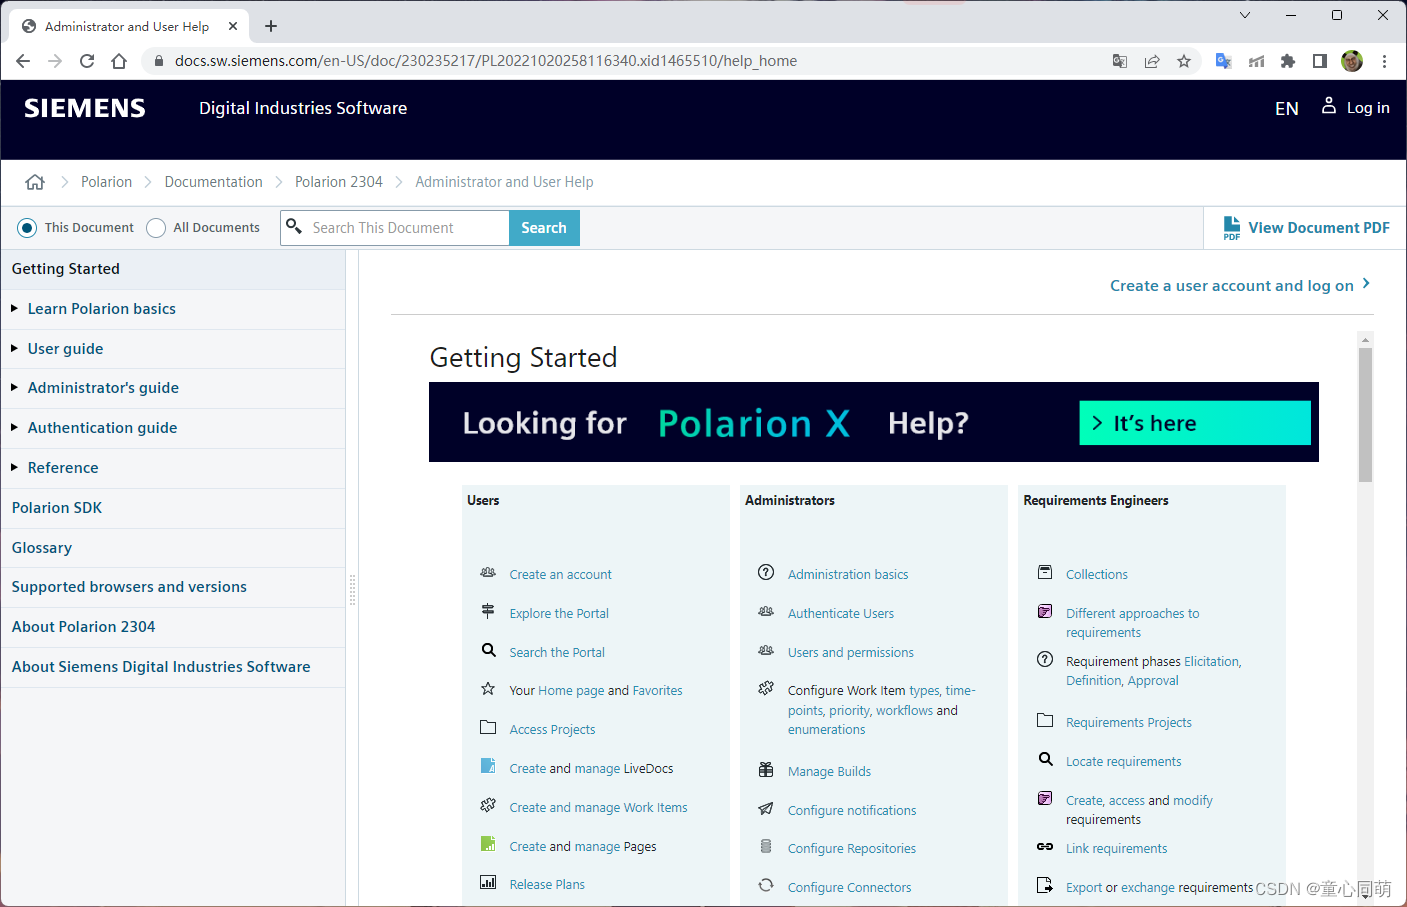Click the sidebar splitter handle
This screenshot has width=1407, height=907.
(x=352, y=590)
